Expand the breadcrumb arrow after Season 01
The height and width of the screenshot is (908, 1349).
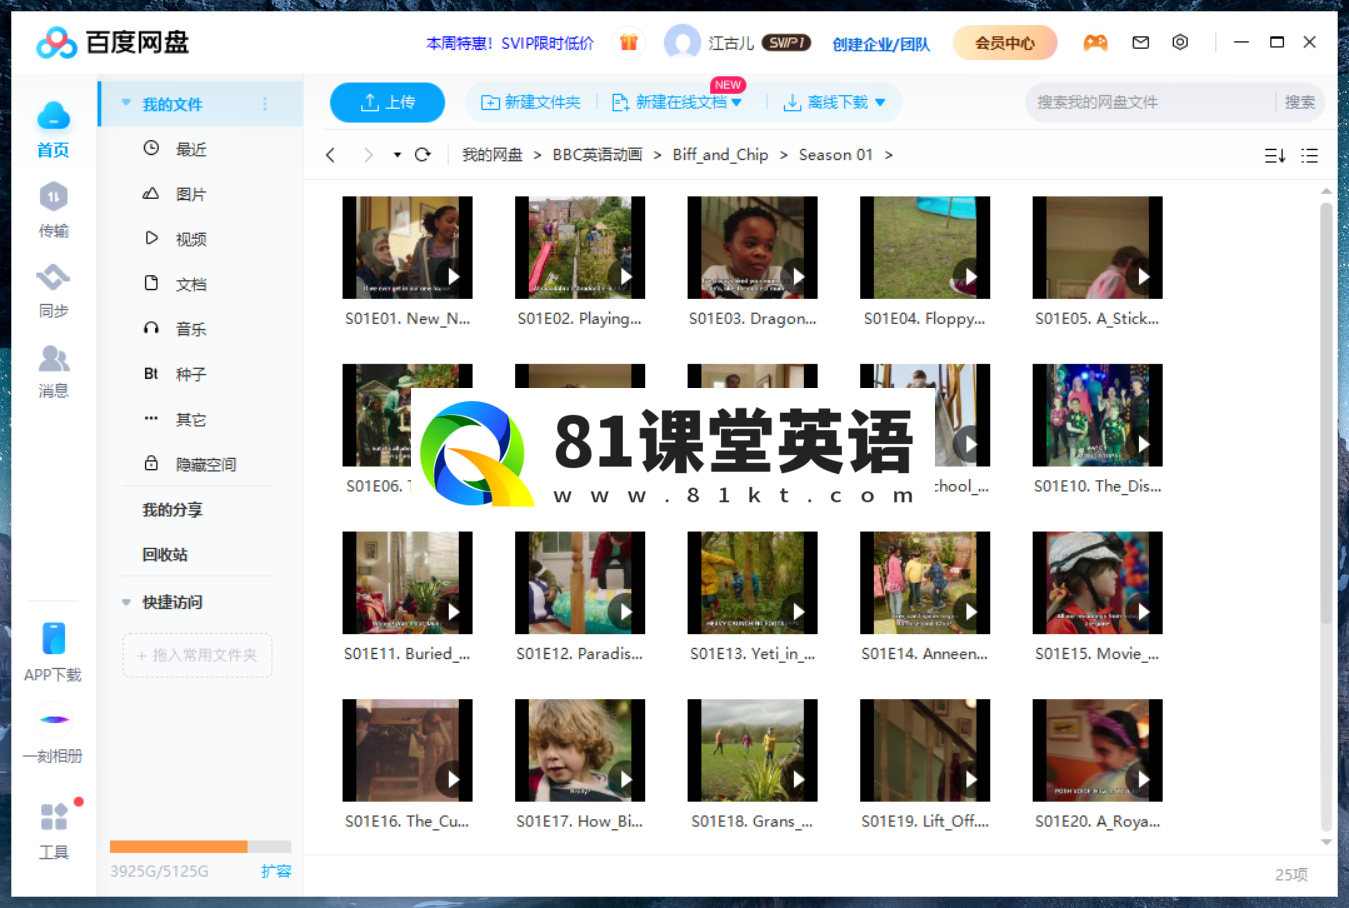point(889,155)
